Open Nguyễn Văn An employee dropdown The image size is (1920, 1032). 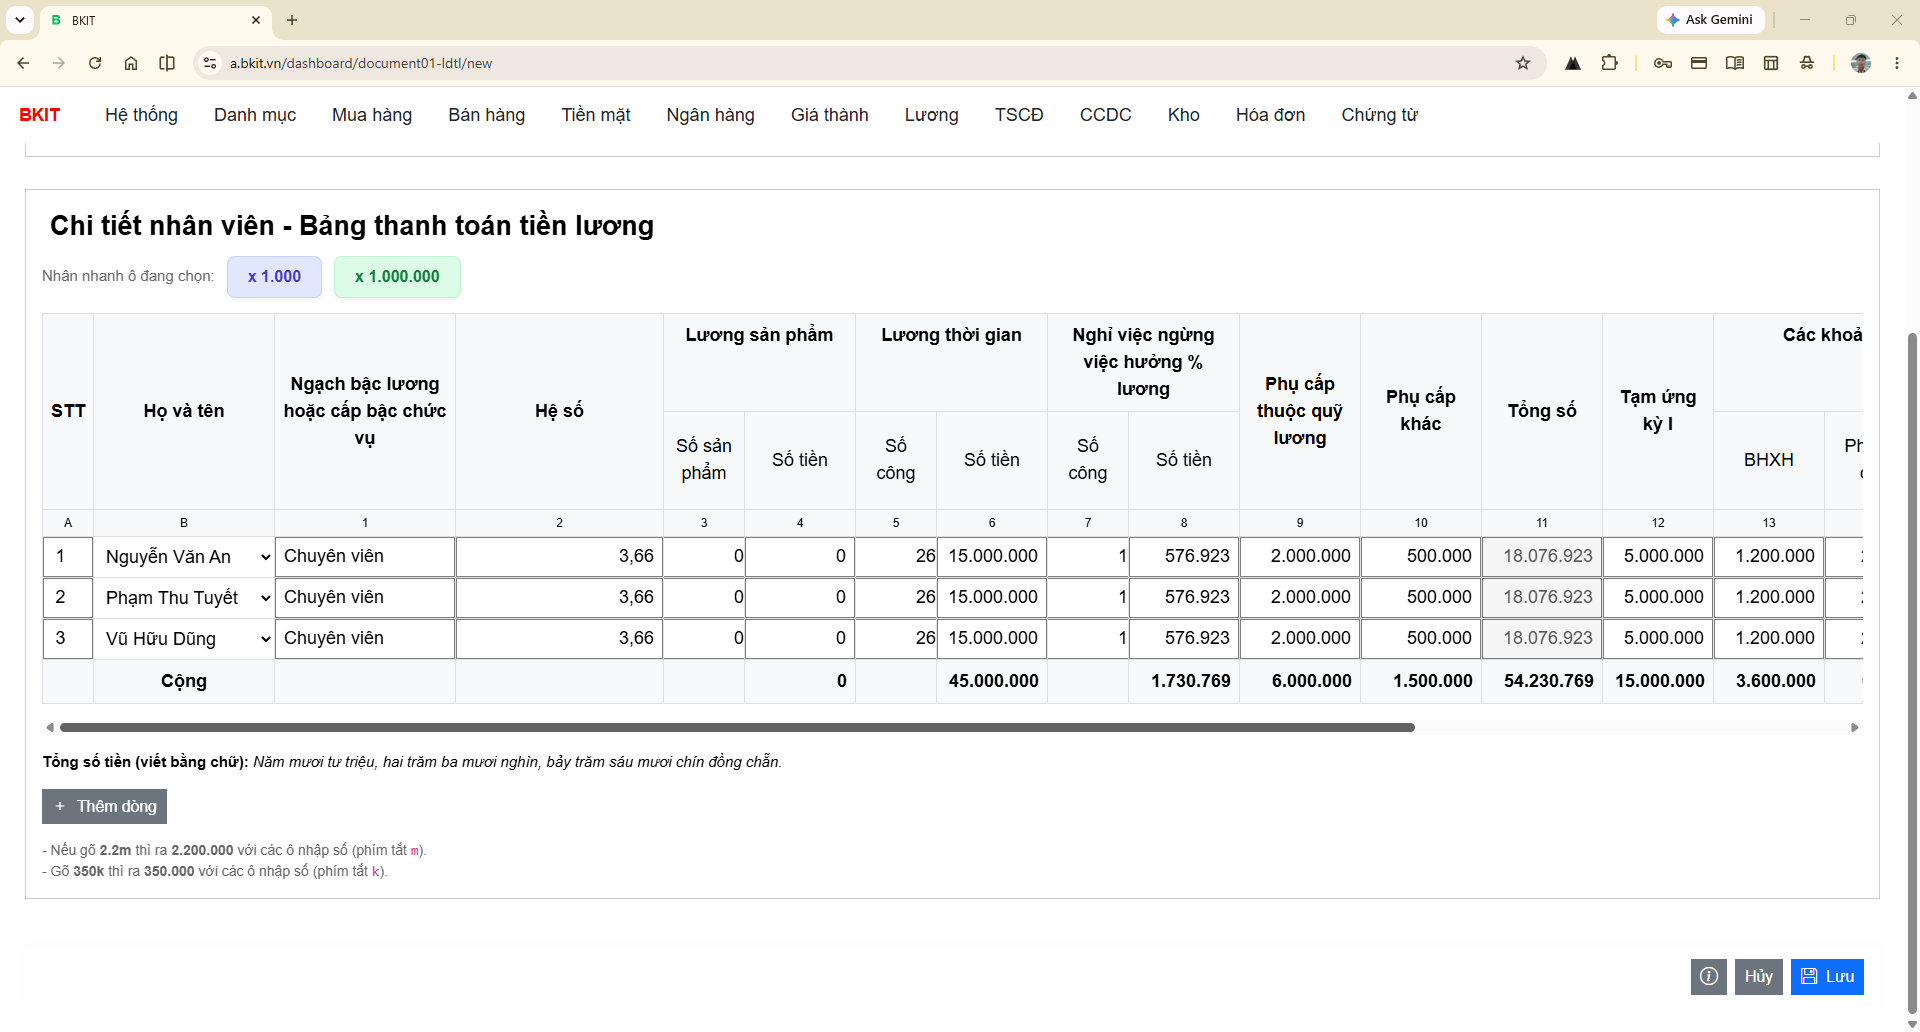point(184,557)
